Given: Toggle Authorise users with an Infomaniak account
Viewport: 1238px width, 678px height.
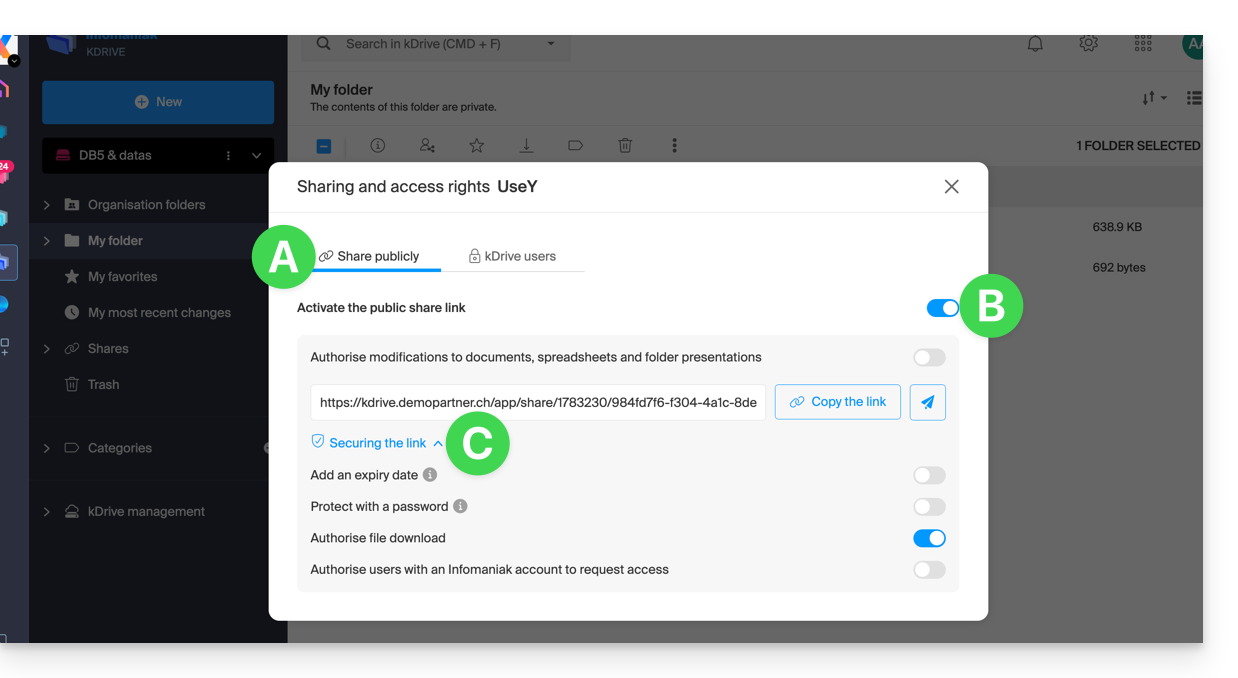Looking at the screenshot, I should click(929, 570).
